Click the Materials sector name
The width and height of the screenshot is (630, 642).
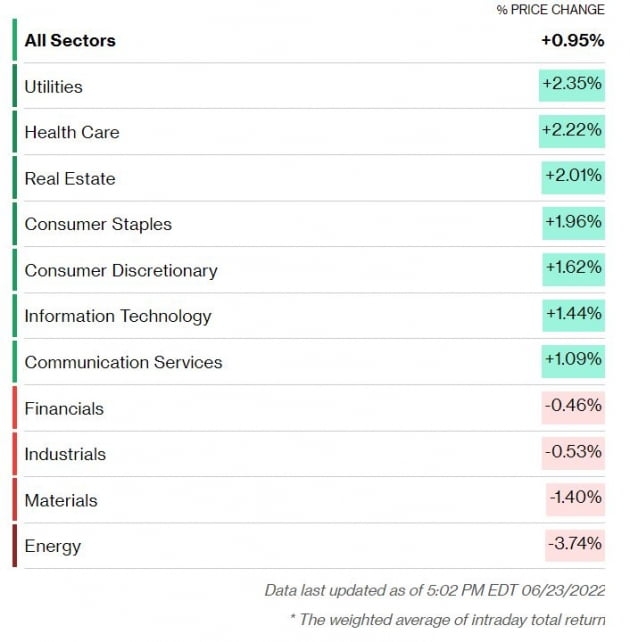(61, 500)
